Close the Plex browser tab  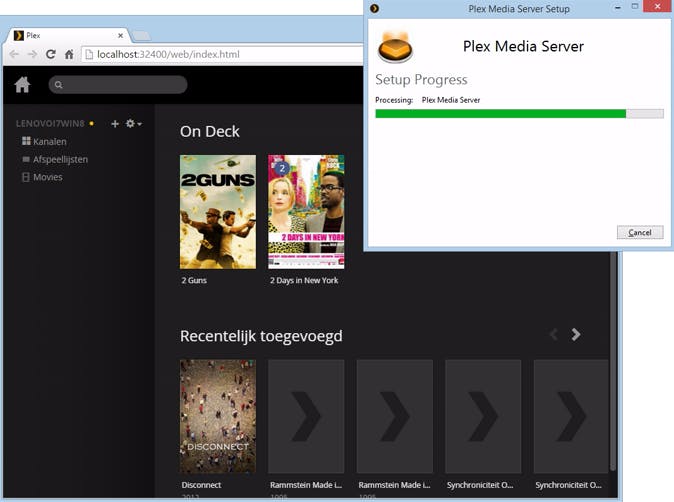pyautogui.click(x=120, y=36)
